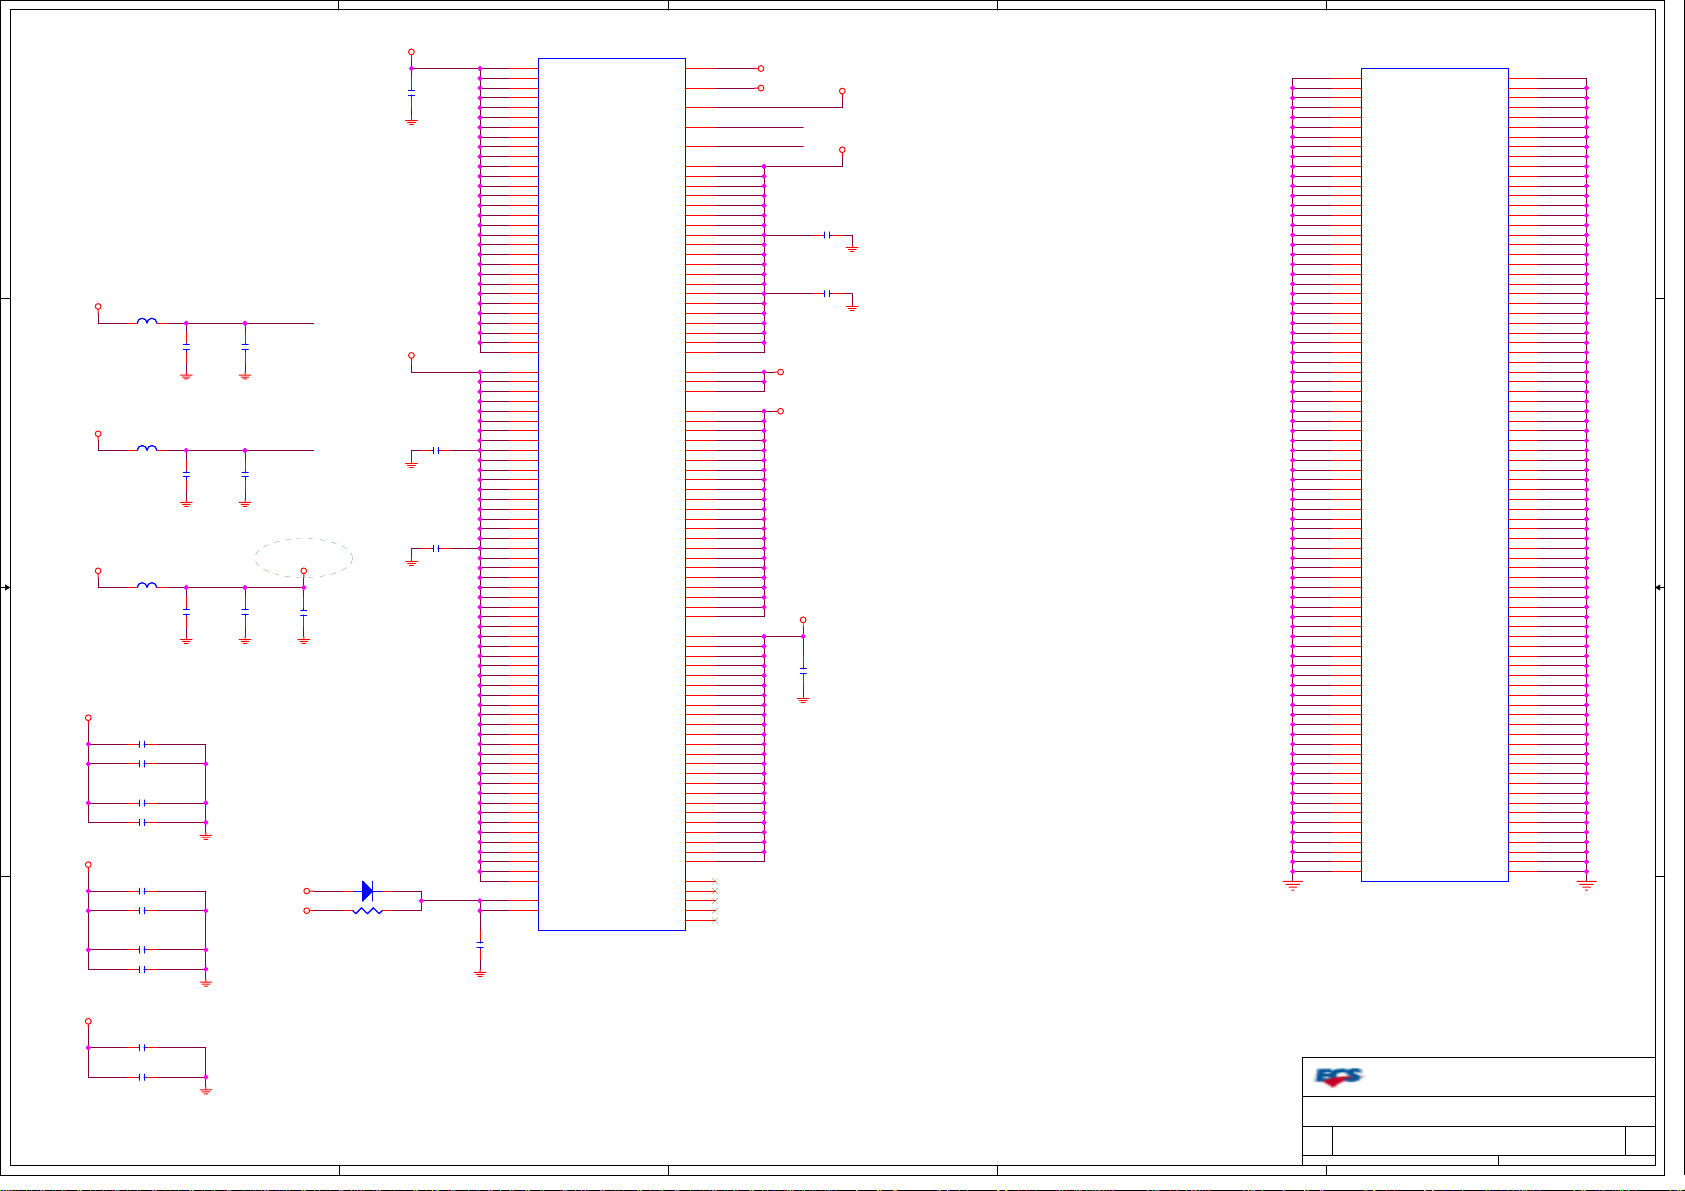Screen dimensions: 1685x1191
Task: Select the capacitor below the diode-resistor junction
Action: 480,944
